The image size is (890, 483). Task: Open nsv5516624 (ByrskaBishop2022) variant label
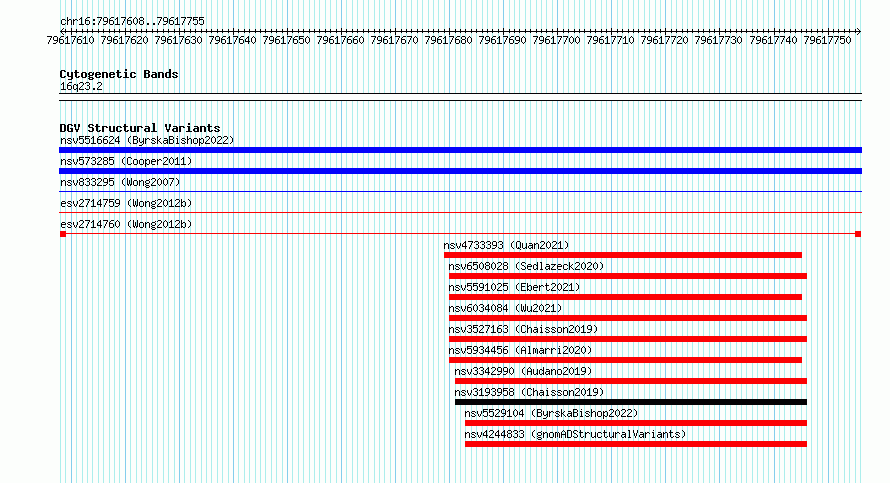pos(147,140)
